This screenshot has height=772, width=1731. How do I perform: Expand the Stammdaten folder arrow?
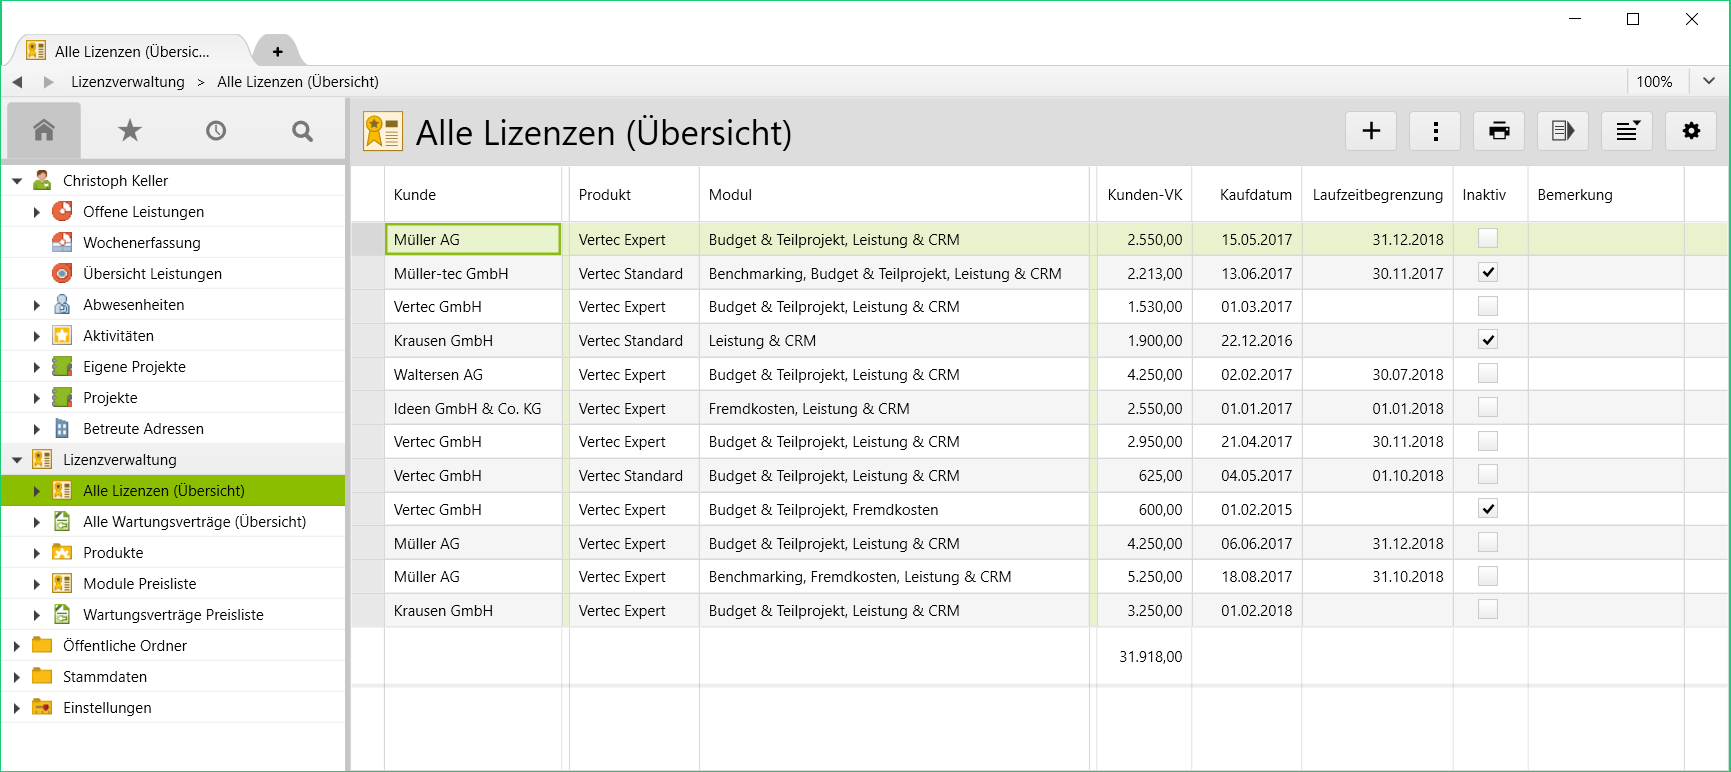(x=17, y=677)
